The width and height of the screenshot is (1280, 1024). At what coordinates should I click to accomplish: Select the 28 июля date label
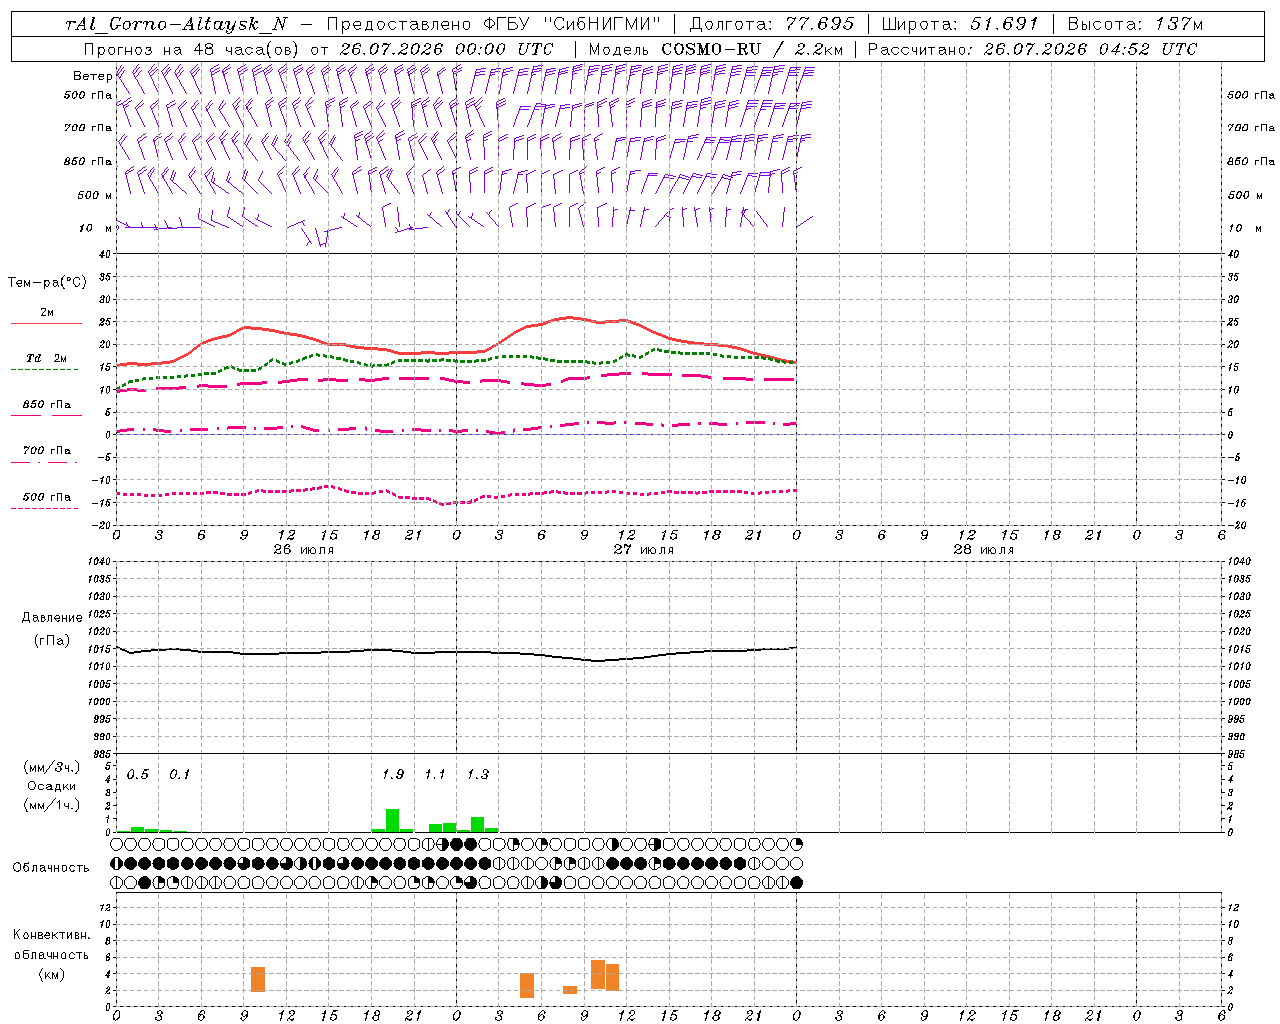(x=984, y=549)
